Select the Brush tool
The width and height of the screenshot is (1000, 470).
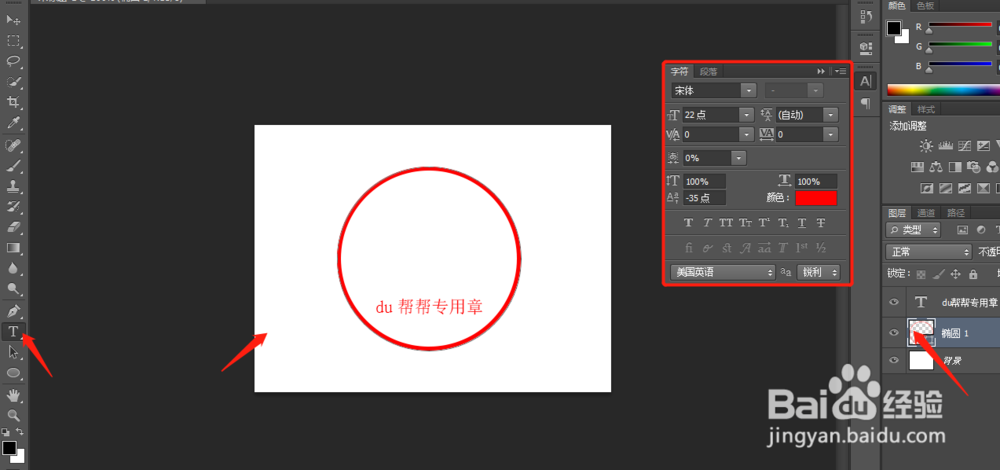pyautogui.click(x=13, y=166)
